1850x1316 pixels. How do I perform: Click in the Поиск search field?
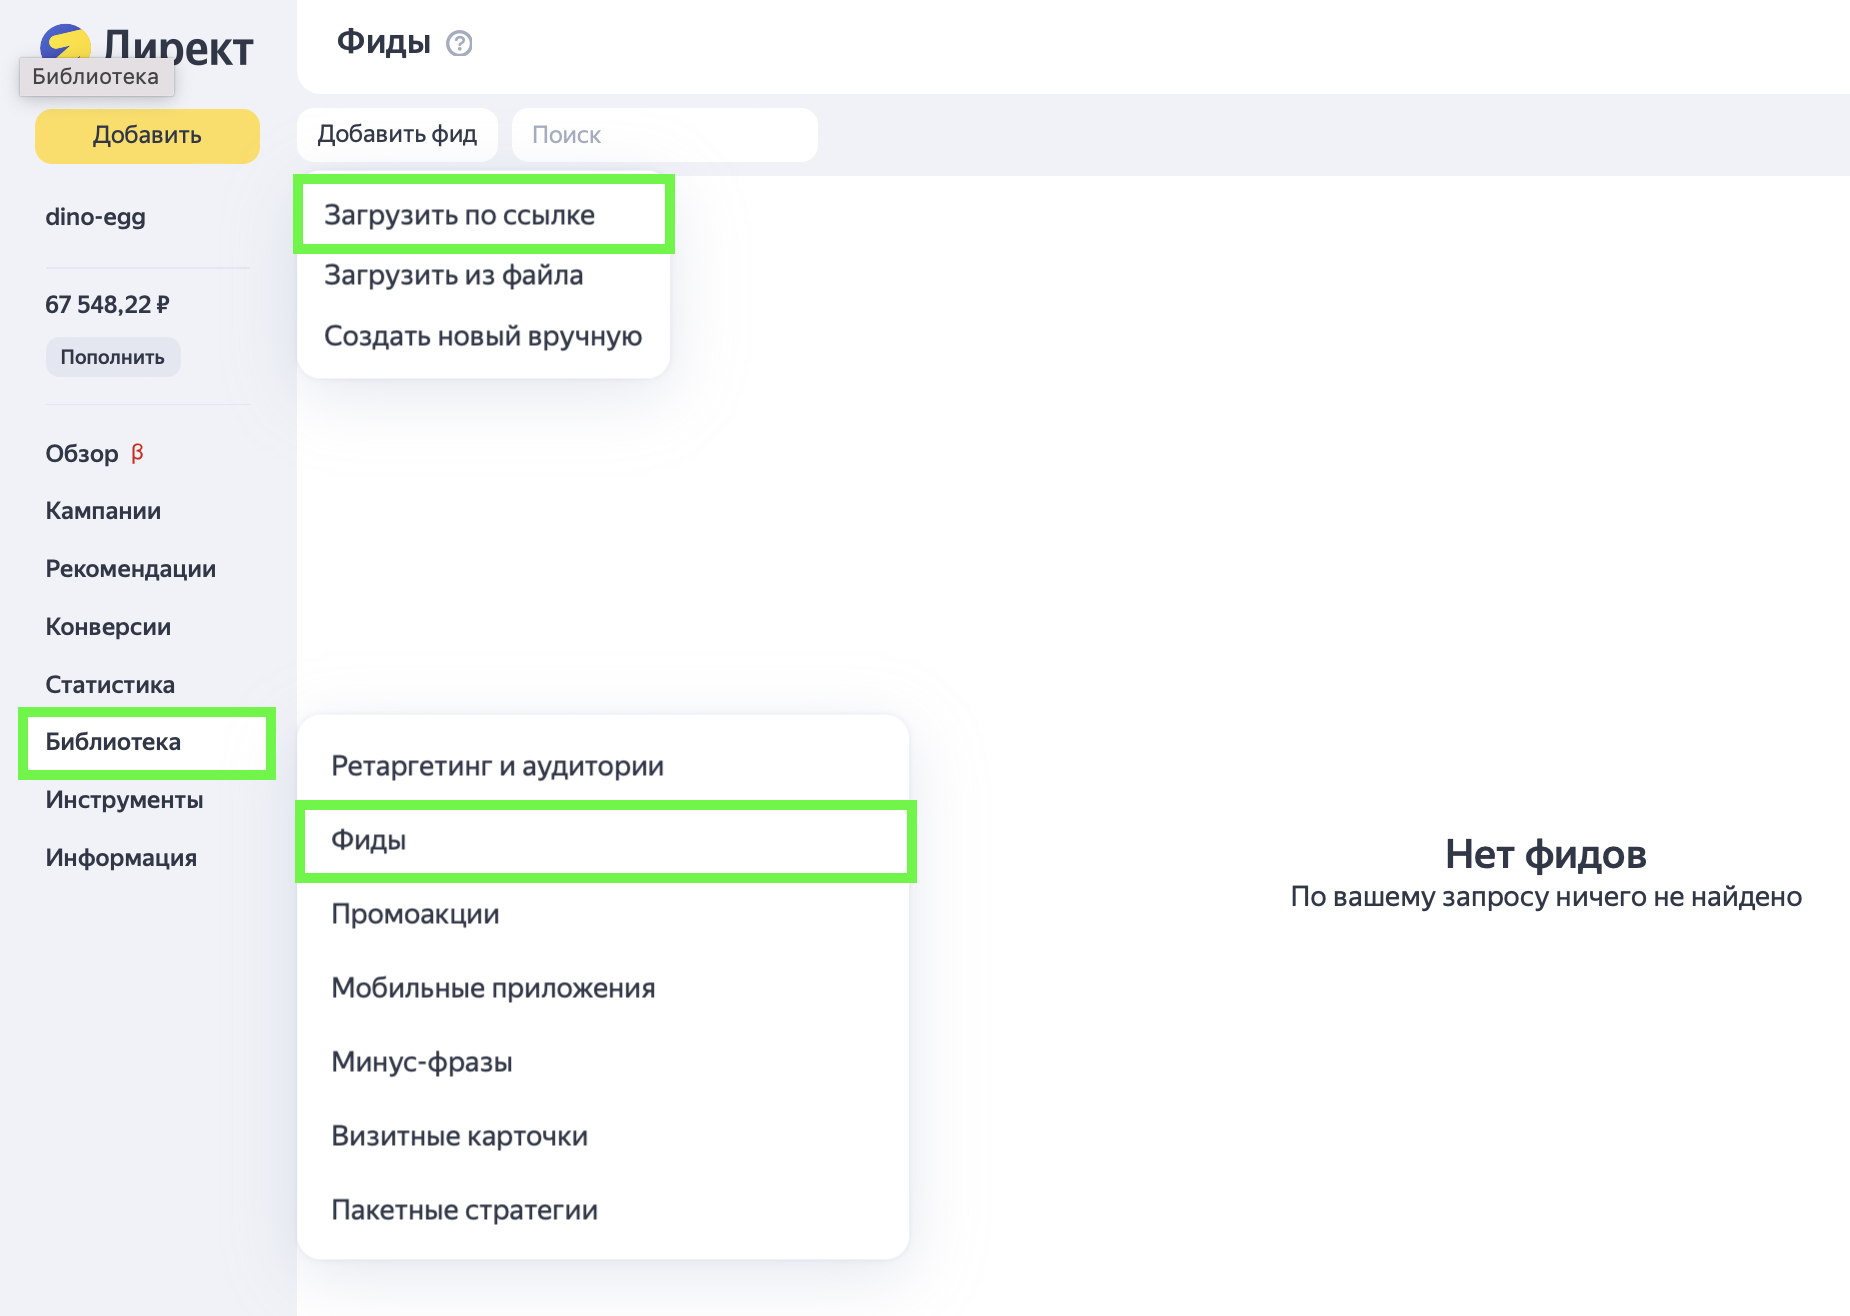click(664, 135)
